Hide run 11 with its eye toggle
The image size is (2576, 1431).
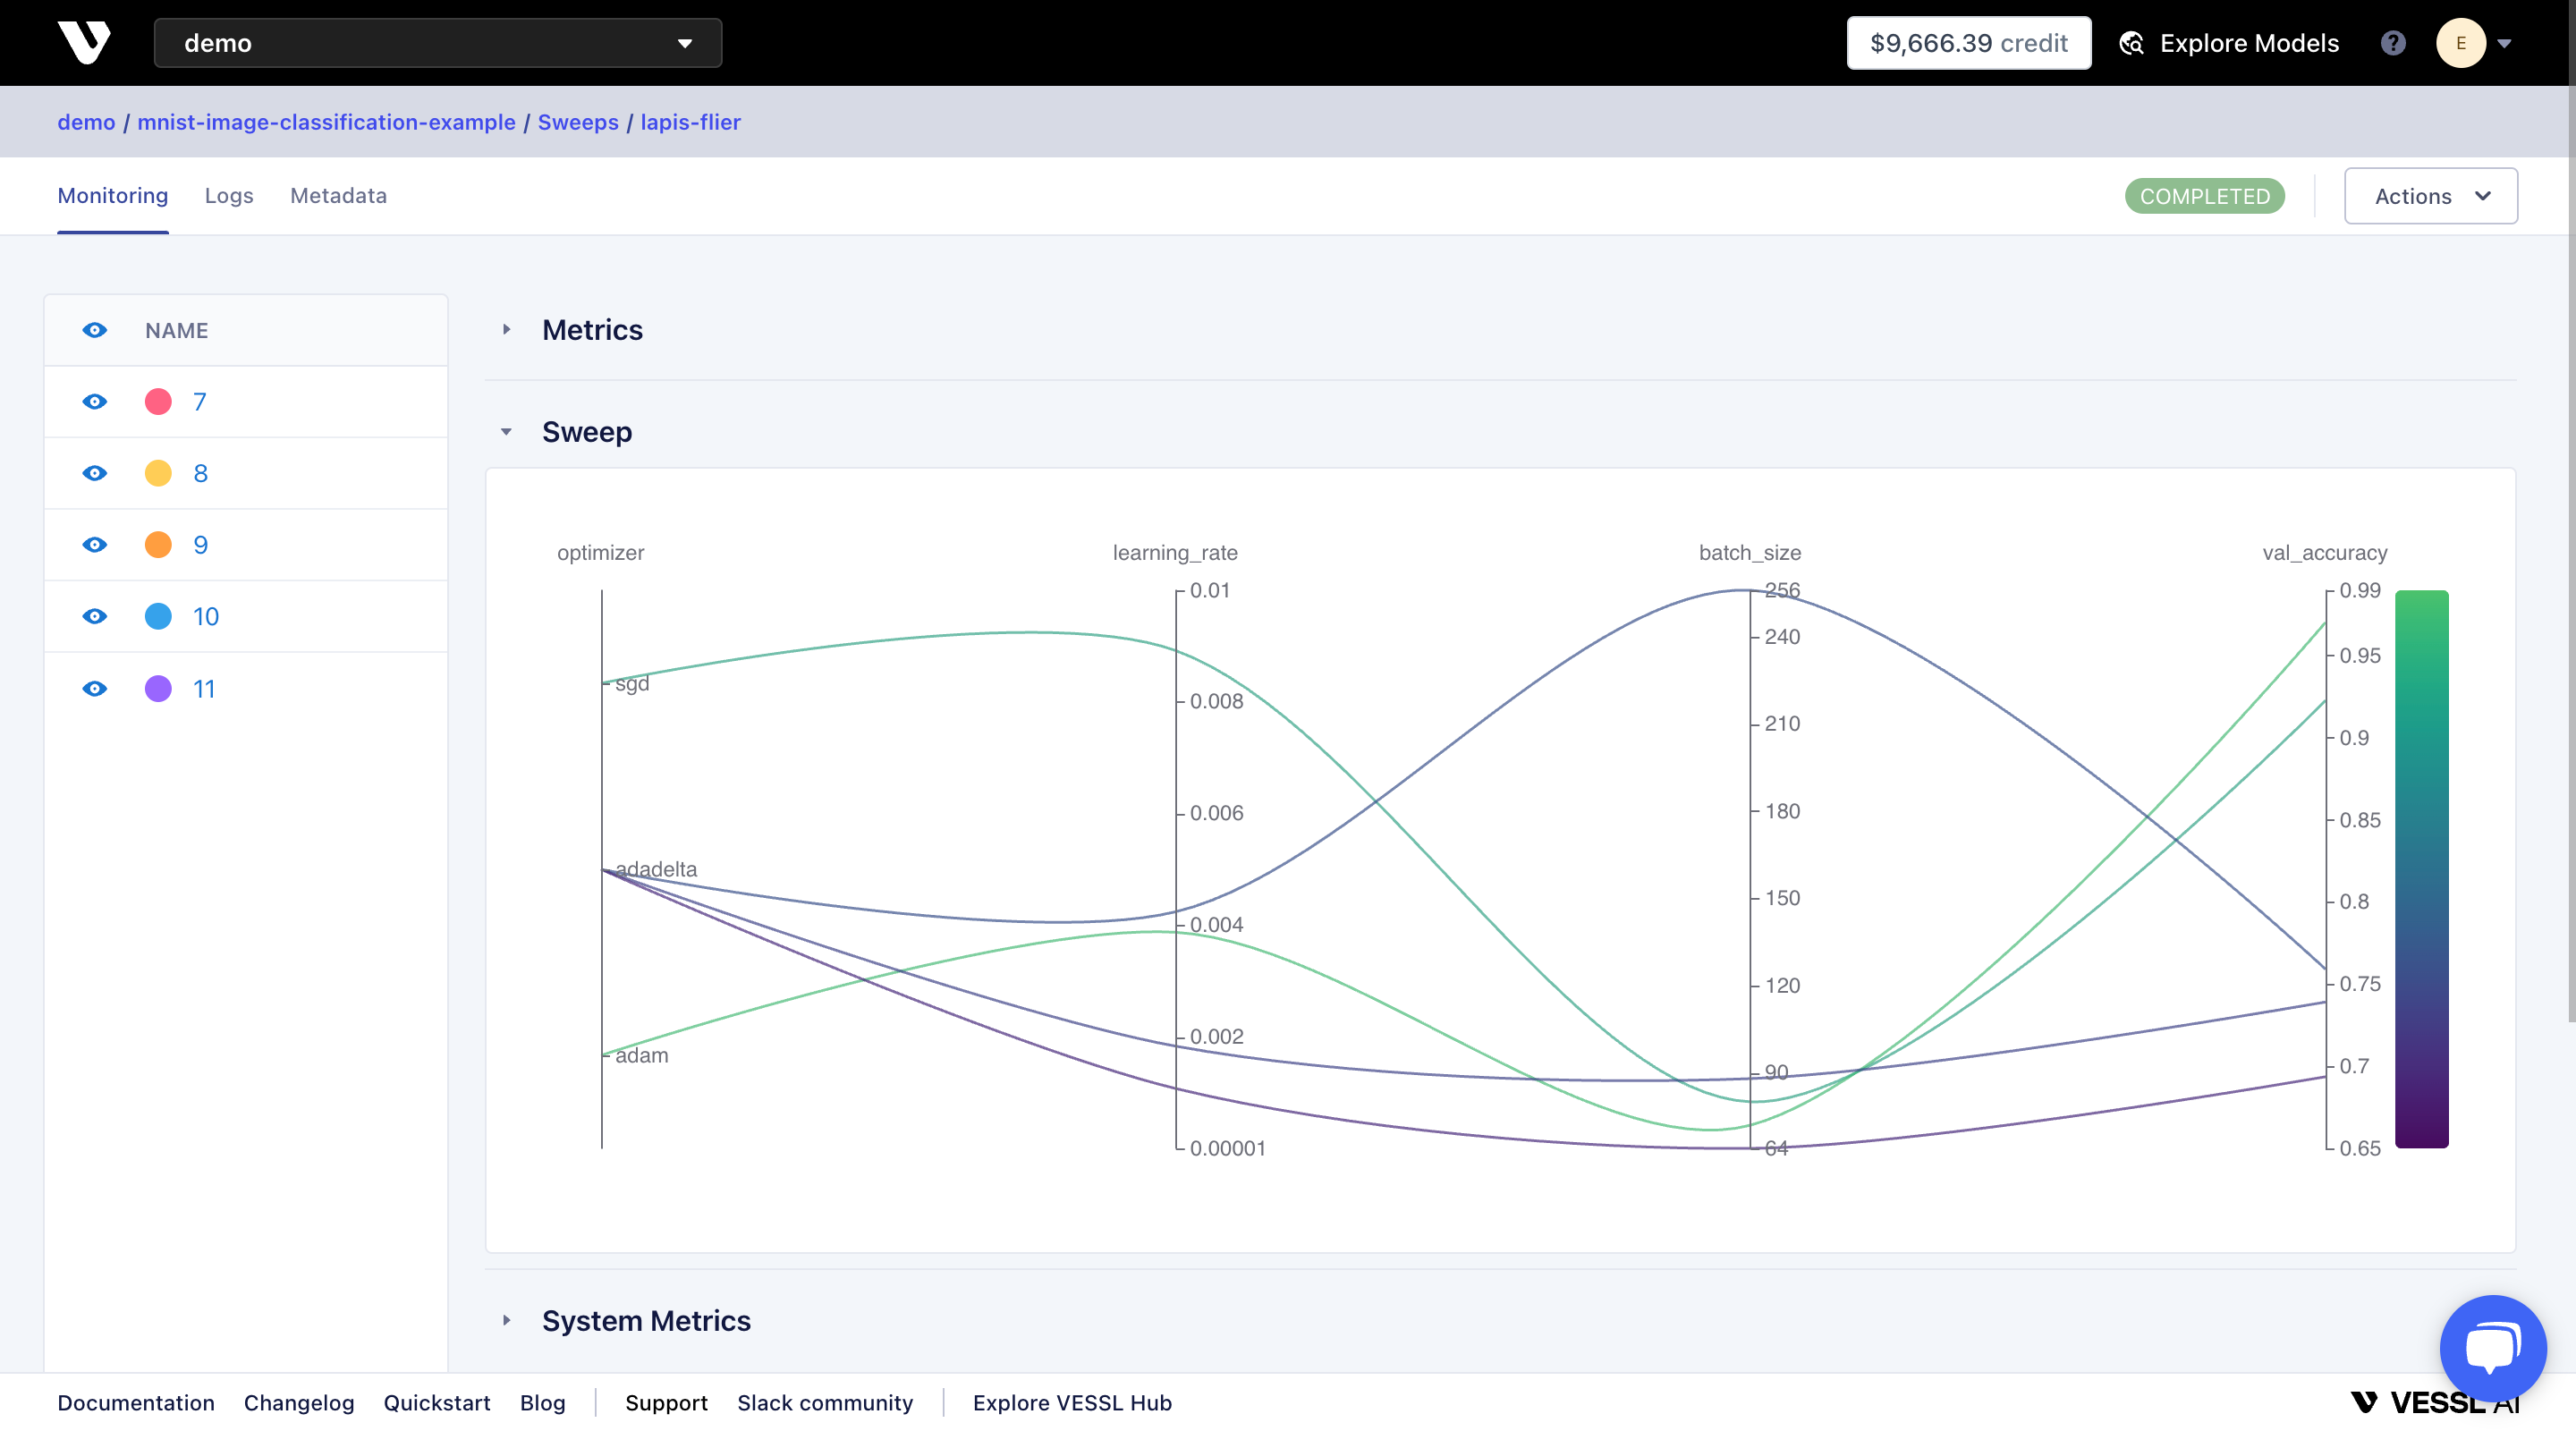(x=95, y=689)
